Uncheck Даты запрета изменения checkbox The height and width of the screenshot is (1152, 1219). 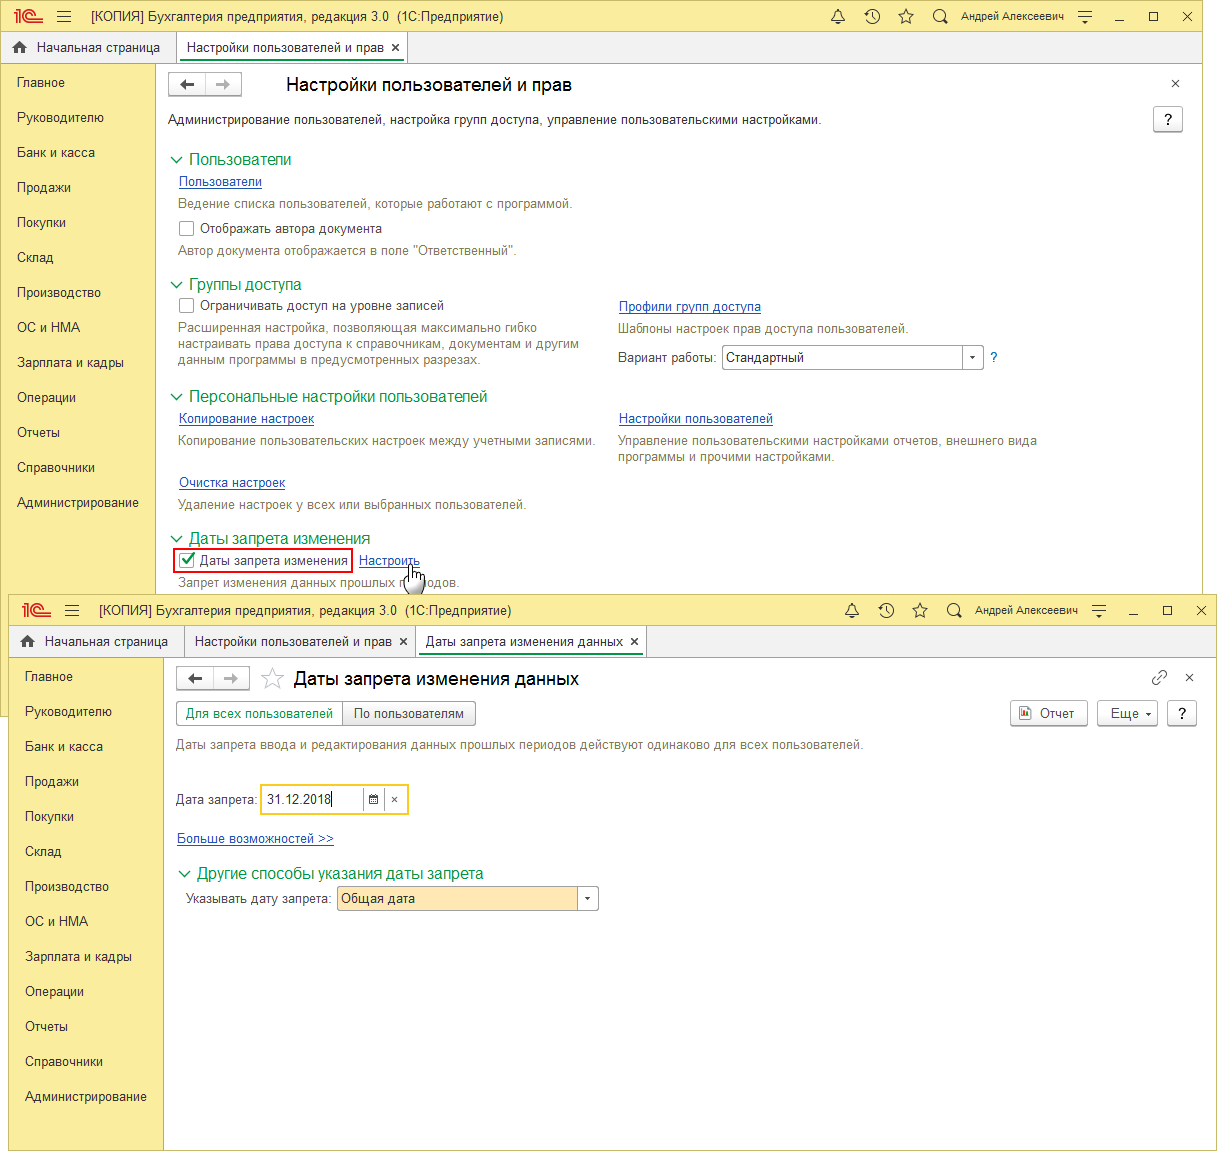pyautogui.click(x=187, y=561)
